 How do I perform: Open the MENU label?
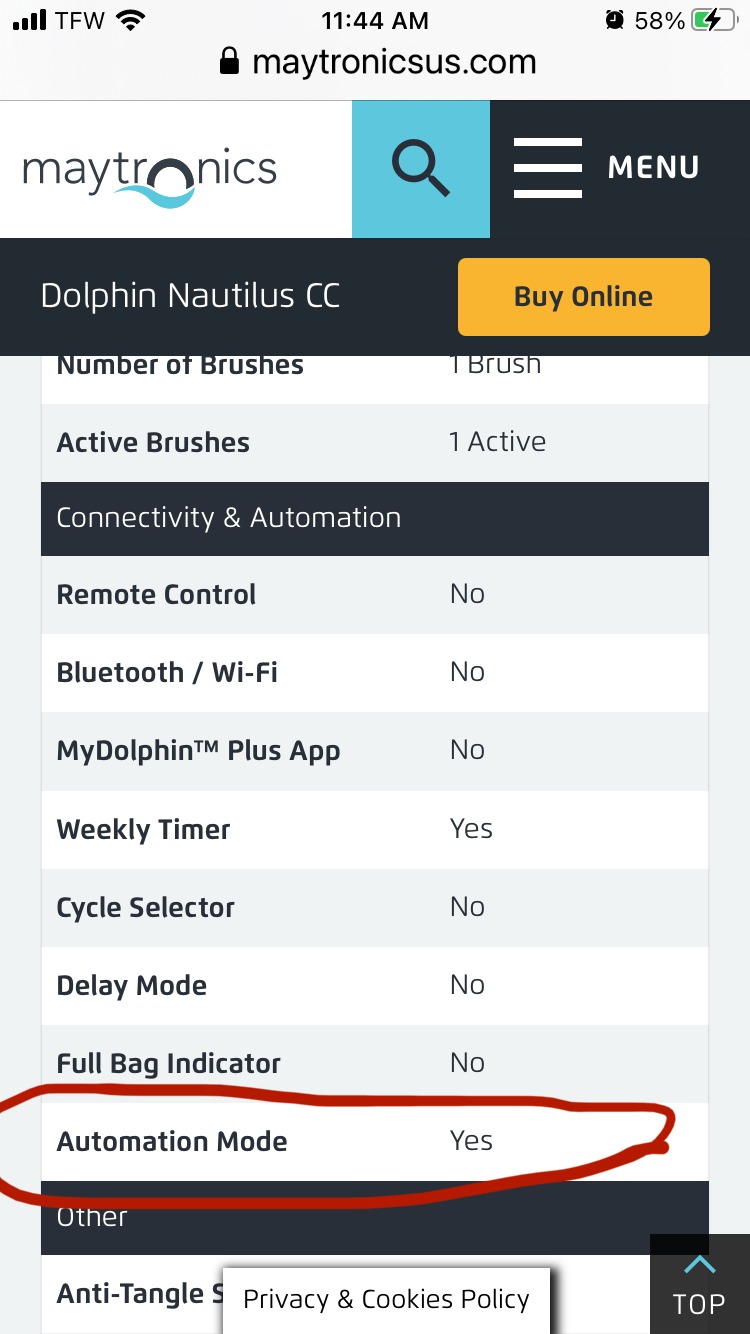click(654, 168)
